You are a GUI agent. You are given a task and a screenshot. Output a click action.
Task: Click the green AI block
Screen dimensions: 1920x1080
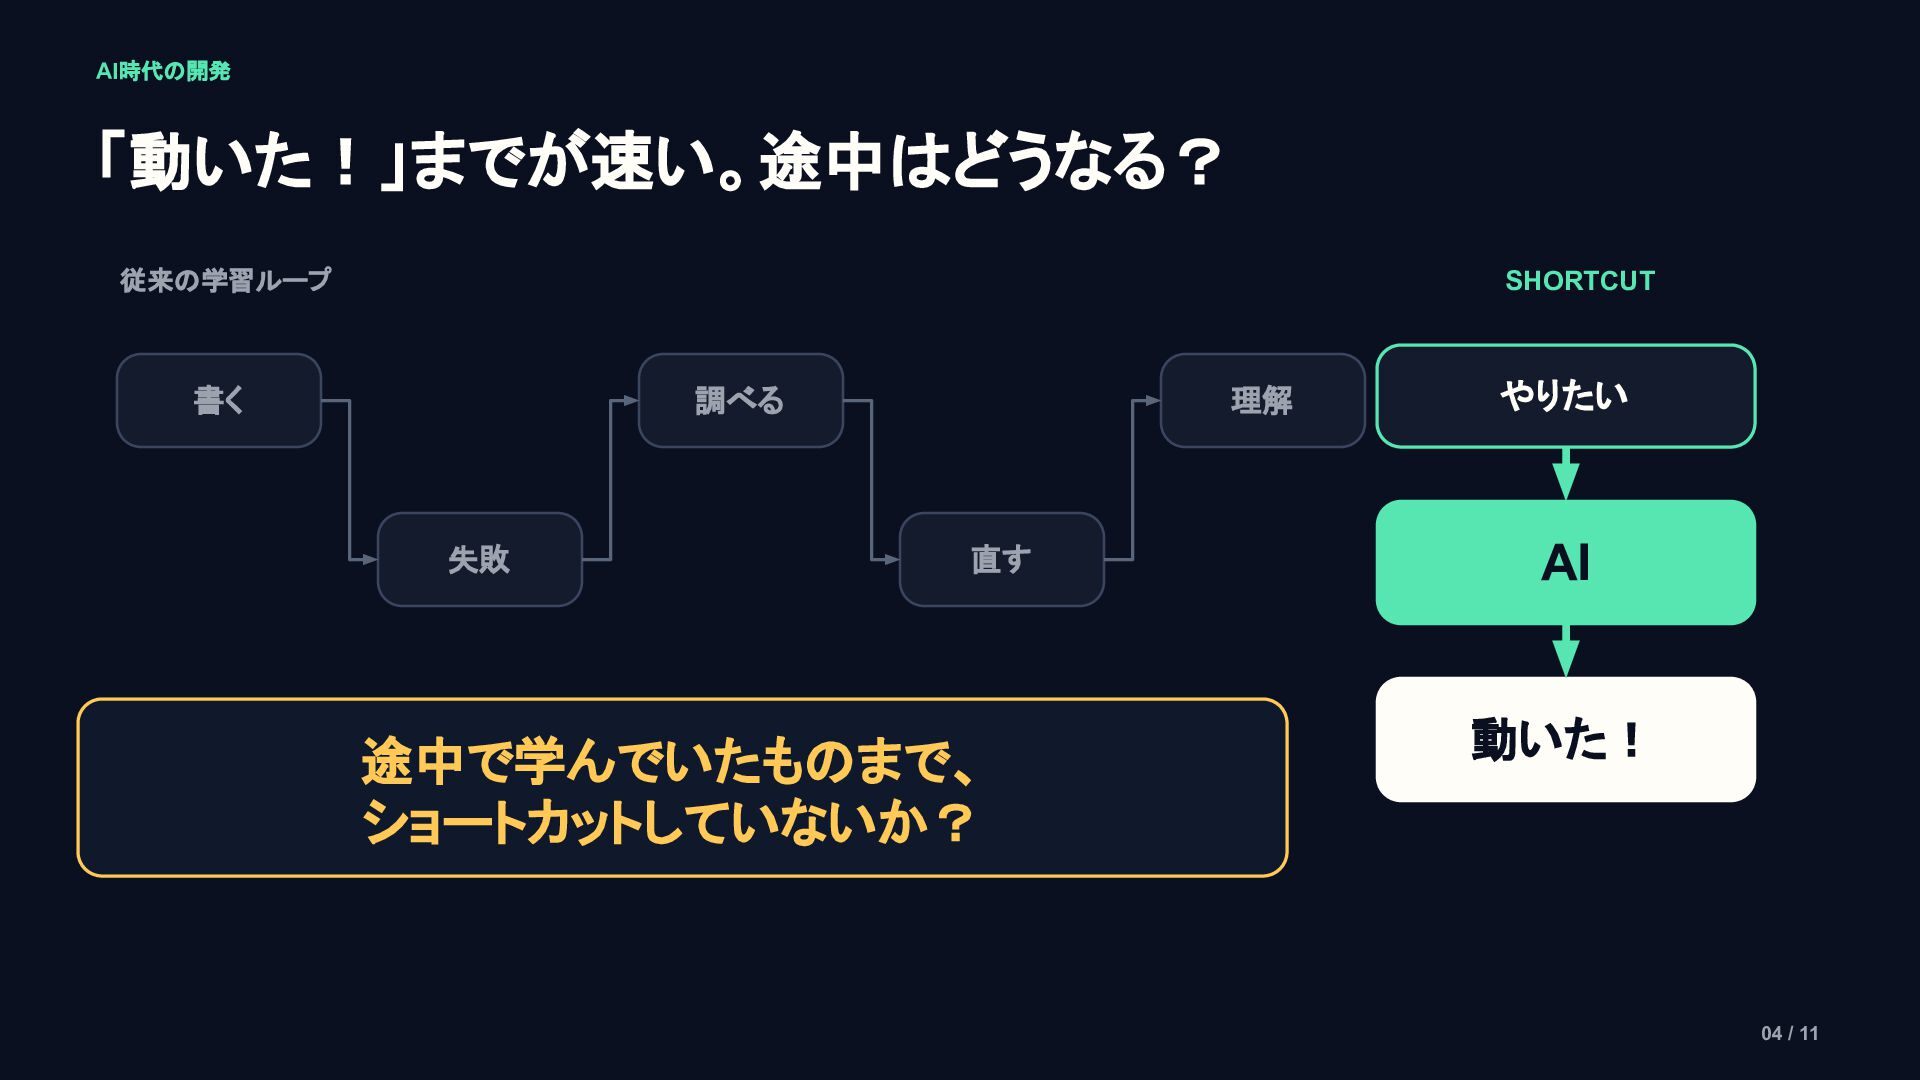[1566, 562]
